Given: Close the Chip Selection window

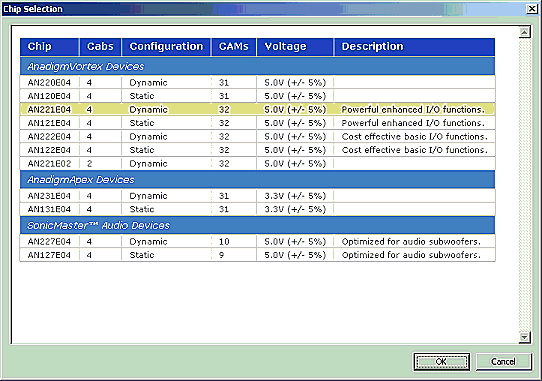Looking at the screenshot, I should coord(532,9).
